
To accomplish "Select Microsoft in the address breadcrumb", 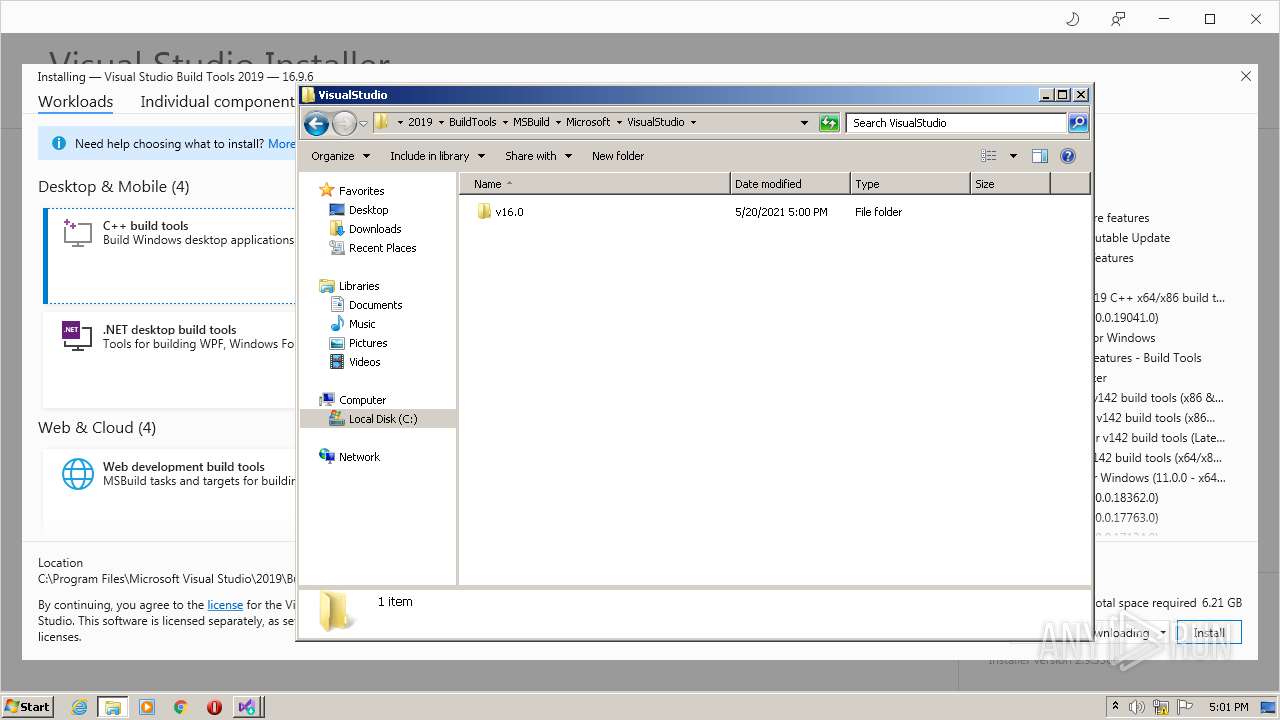I will (588, 122).
